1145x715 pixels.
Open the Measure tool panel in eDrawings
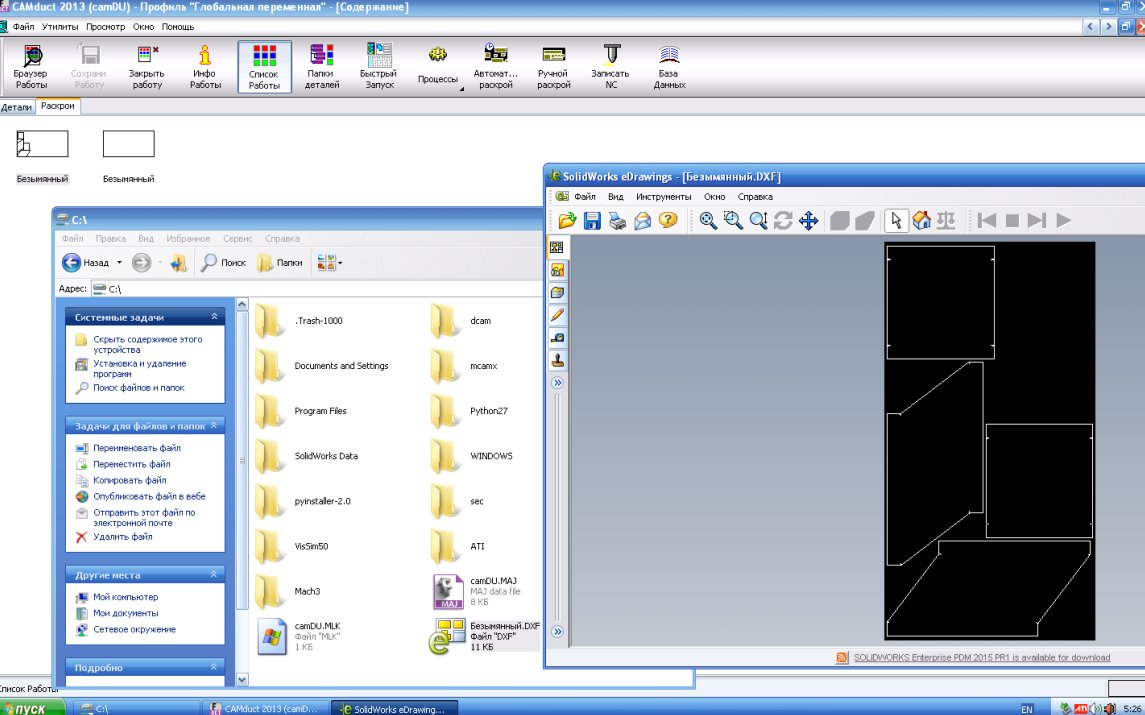[557, 338]
